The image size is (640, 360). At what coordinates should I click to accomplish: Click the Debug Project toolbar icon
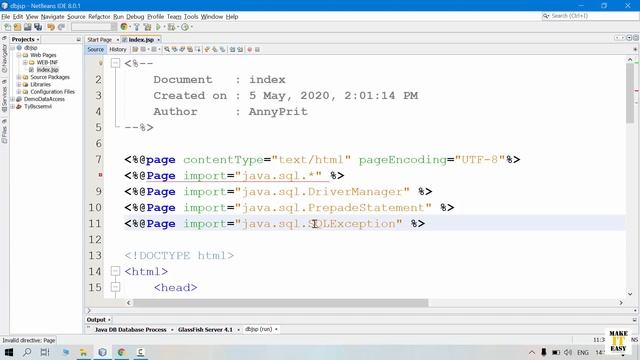(x=171, y=27)
